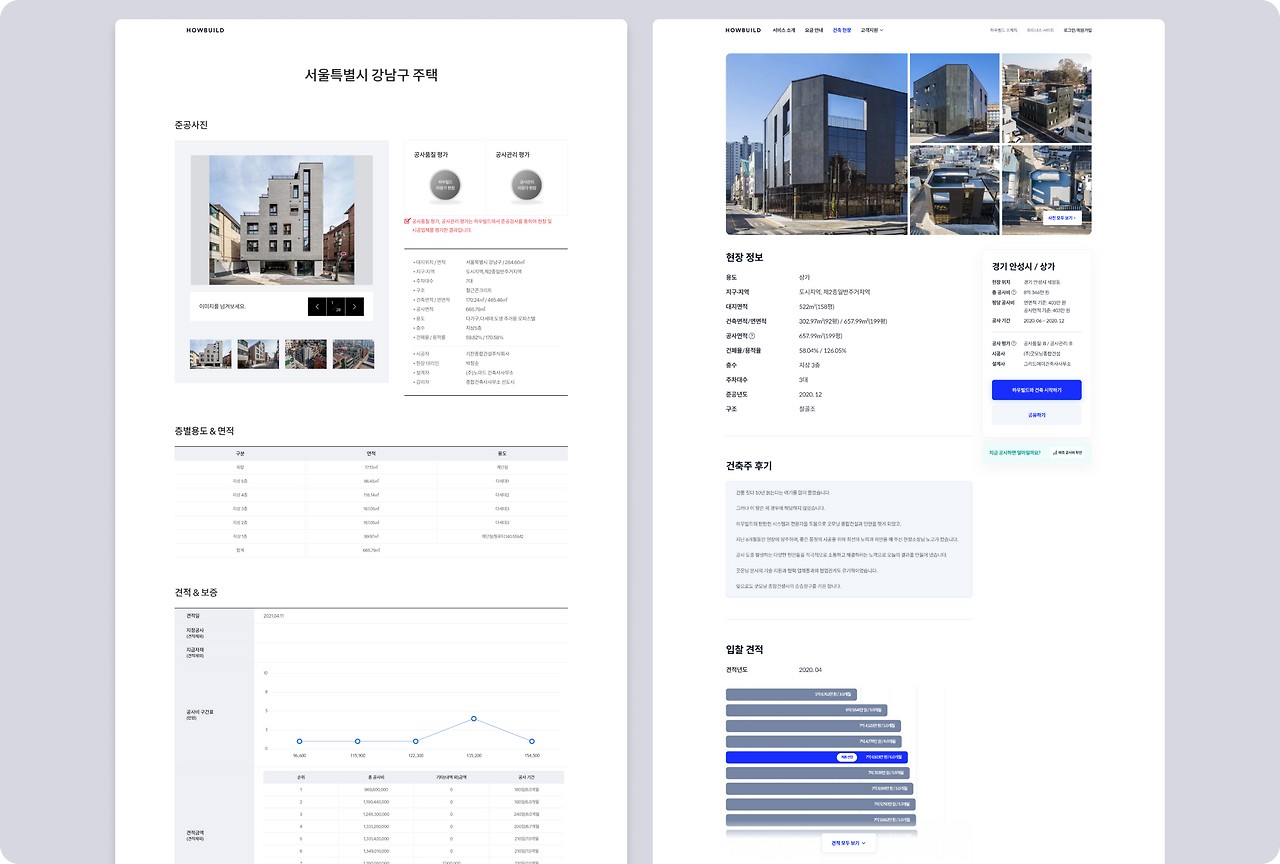Click the 건축주 후기 heading
Viewport: 1280px width, 864px height.
(749, 466)
